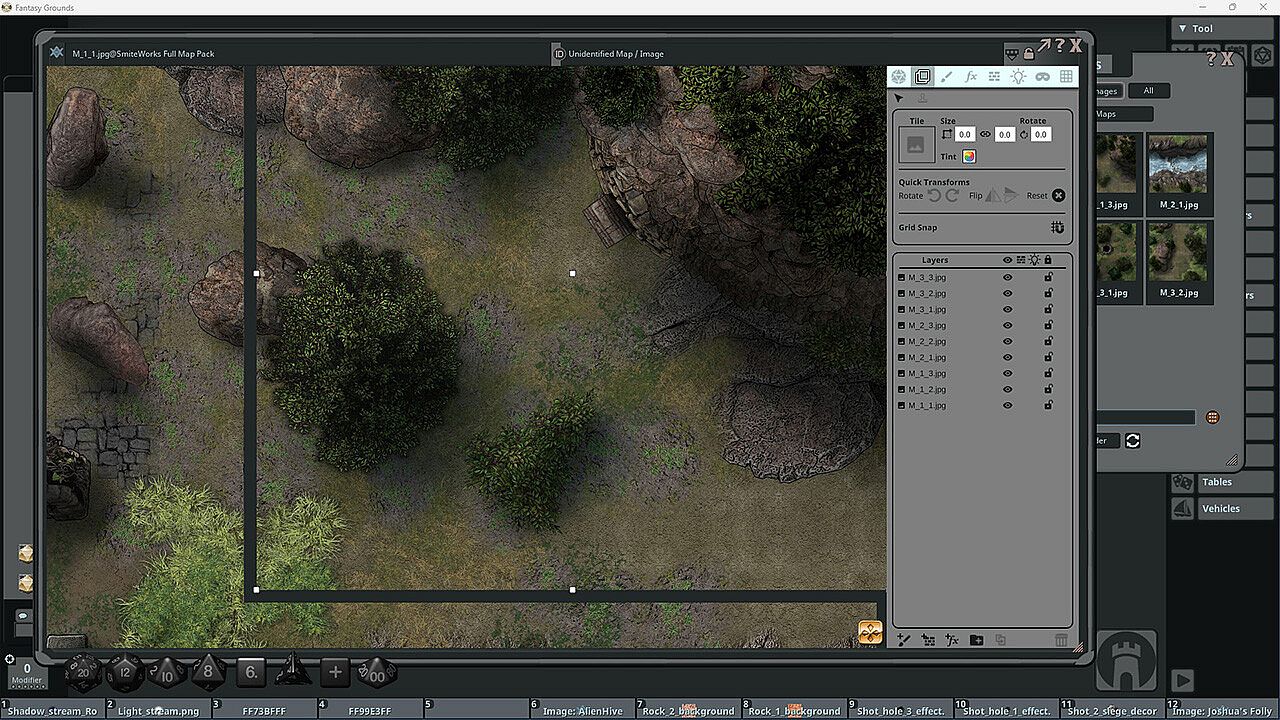Image resolution: width=1280 pixels, height=720 pixels.
Task: Click the Grid Snap magnet icon
Action: coord(1057,228)
